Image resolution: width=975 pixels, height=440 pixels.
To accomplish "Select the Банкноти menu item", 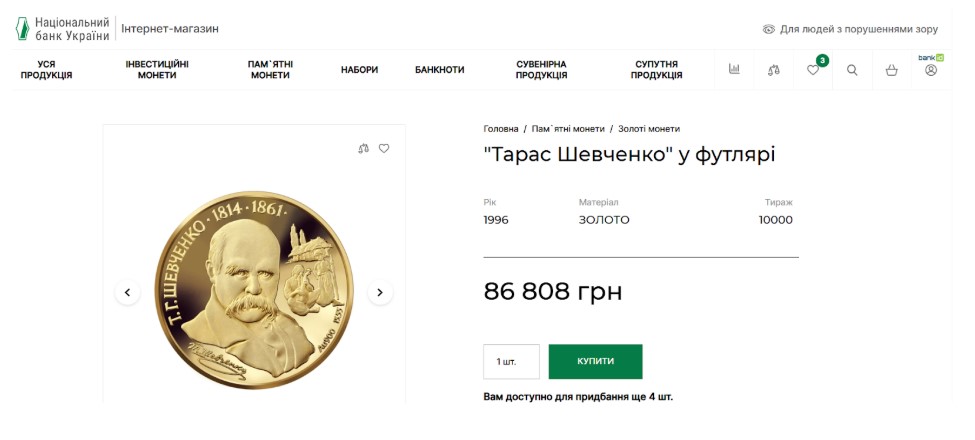I will [440, 70].
